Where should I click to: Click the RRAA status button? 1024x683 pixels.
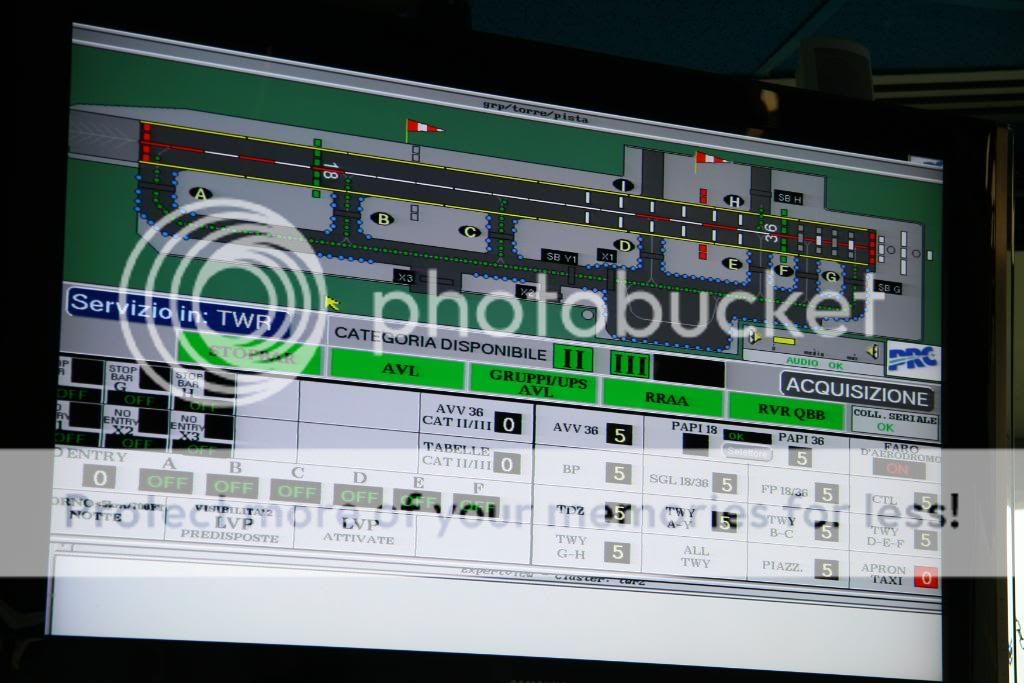tap(663, 398)
